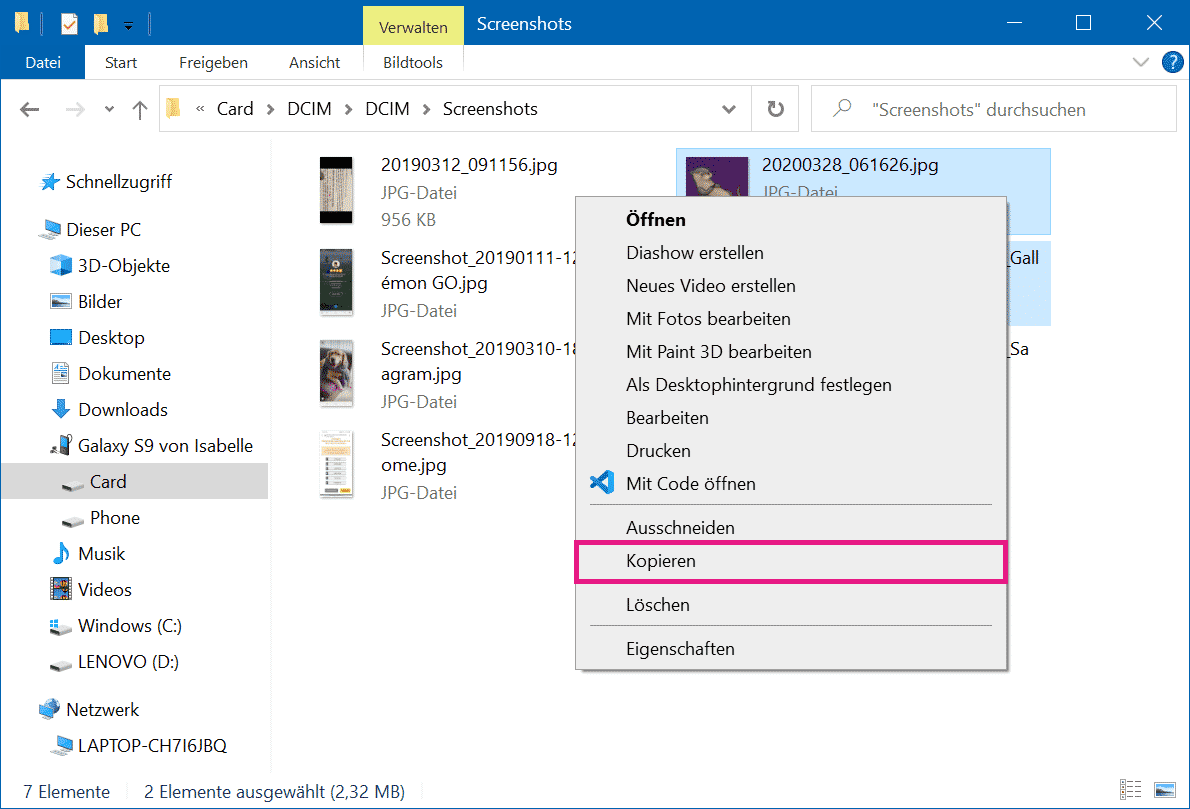Click the DCIM breadcrumb after Card
This screenshot has width=1190, height=809.
(310, 109)
